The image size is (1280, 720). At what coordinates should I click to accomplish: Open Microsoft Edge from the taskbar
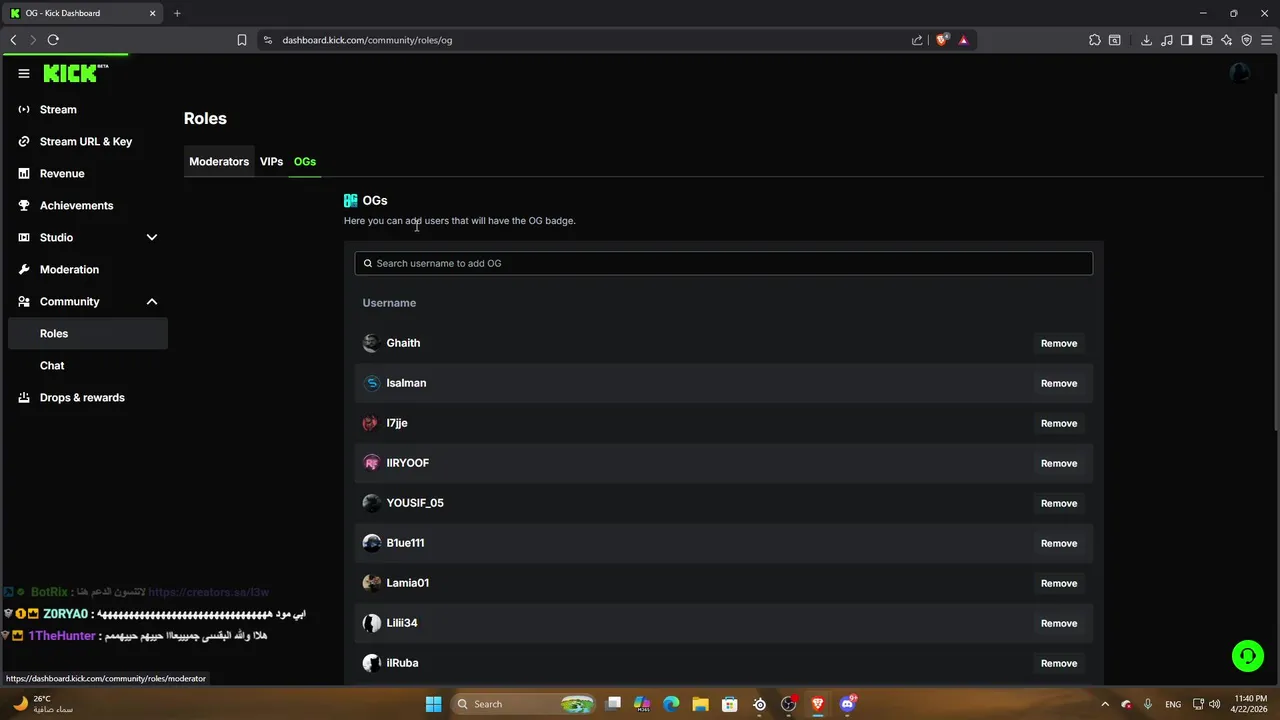[672, 704]
